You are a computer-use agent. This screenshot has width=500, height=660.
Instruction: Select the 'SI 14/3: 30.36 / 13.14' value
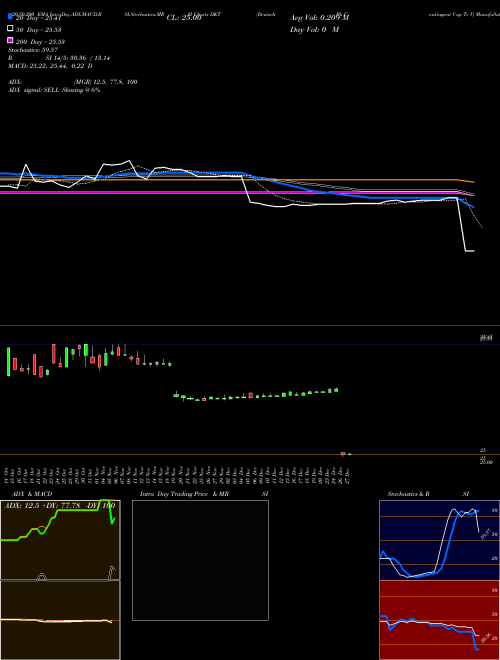[78, 58]
